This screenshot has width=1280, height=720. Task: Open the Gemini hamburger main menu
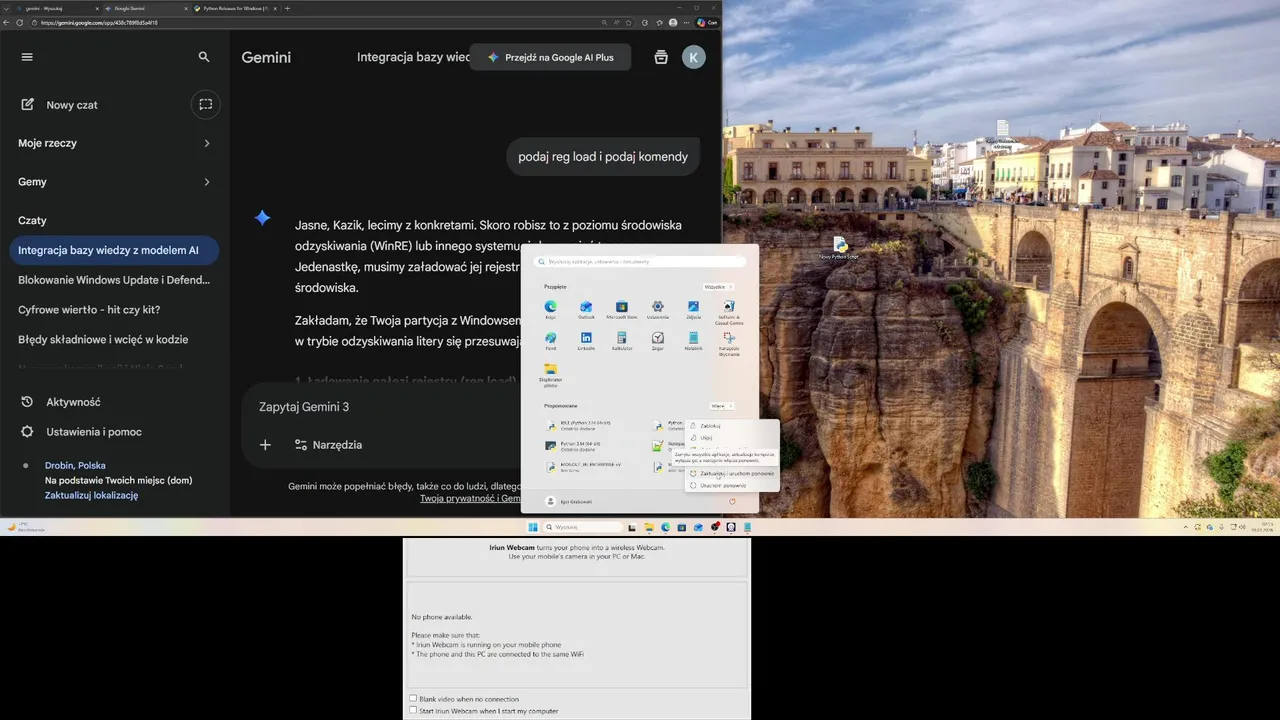click(27, 57)
